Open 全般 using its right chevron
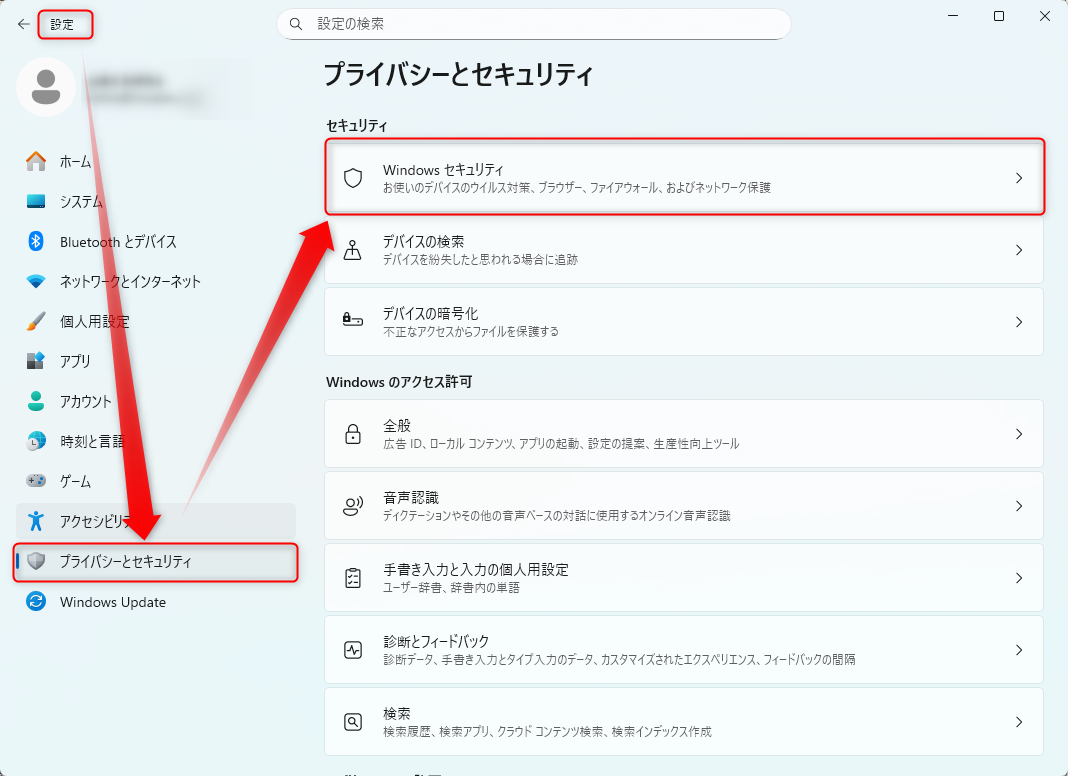 pos(1019,434)
